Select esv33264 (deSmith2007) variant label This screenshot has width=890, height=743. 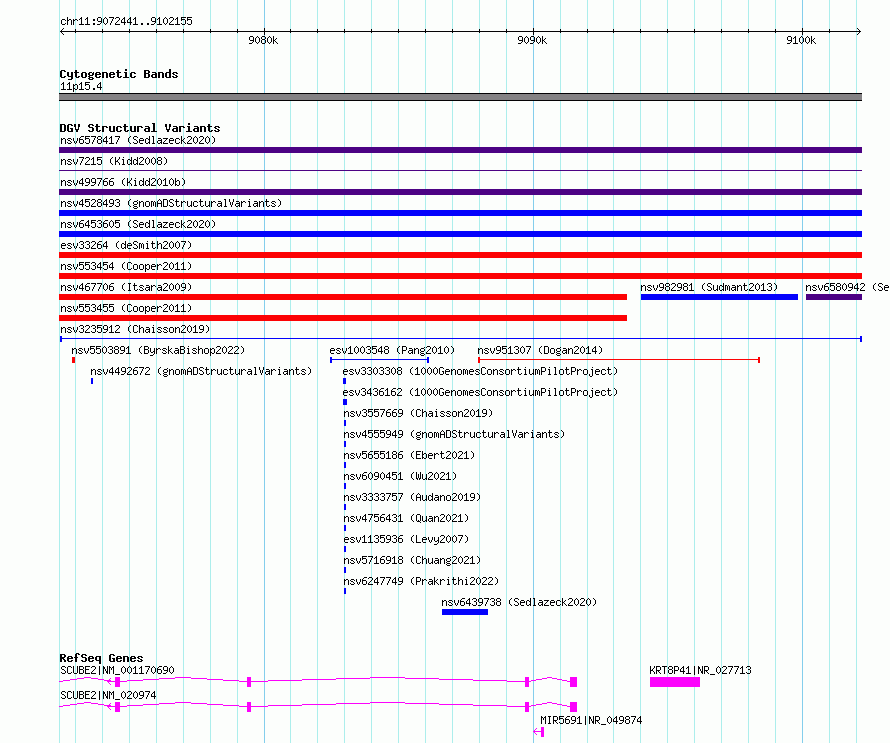tap(126, 245)
